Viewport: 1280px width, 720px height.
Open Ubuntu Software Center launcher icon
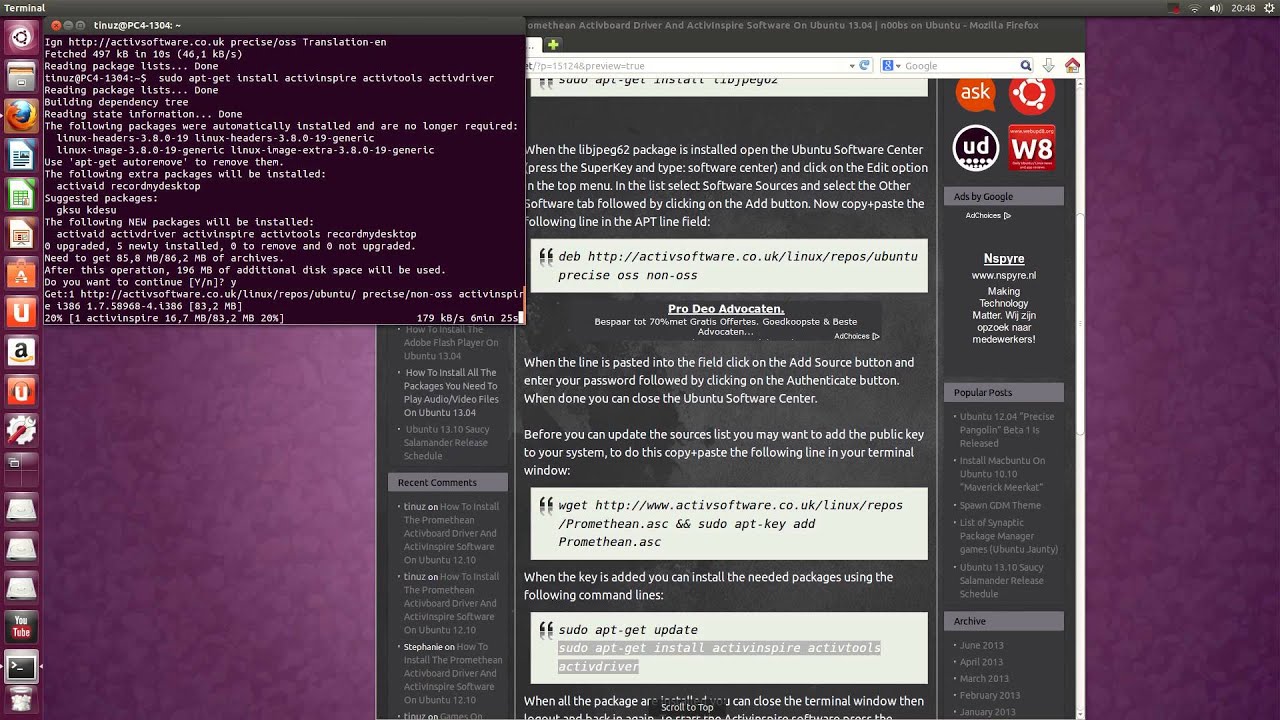click(x=21, y=273)
